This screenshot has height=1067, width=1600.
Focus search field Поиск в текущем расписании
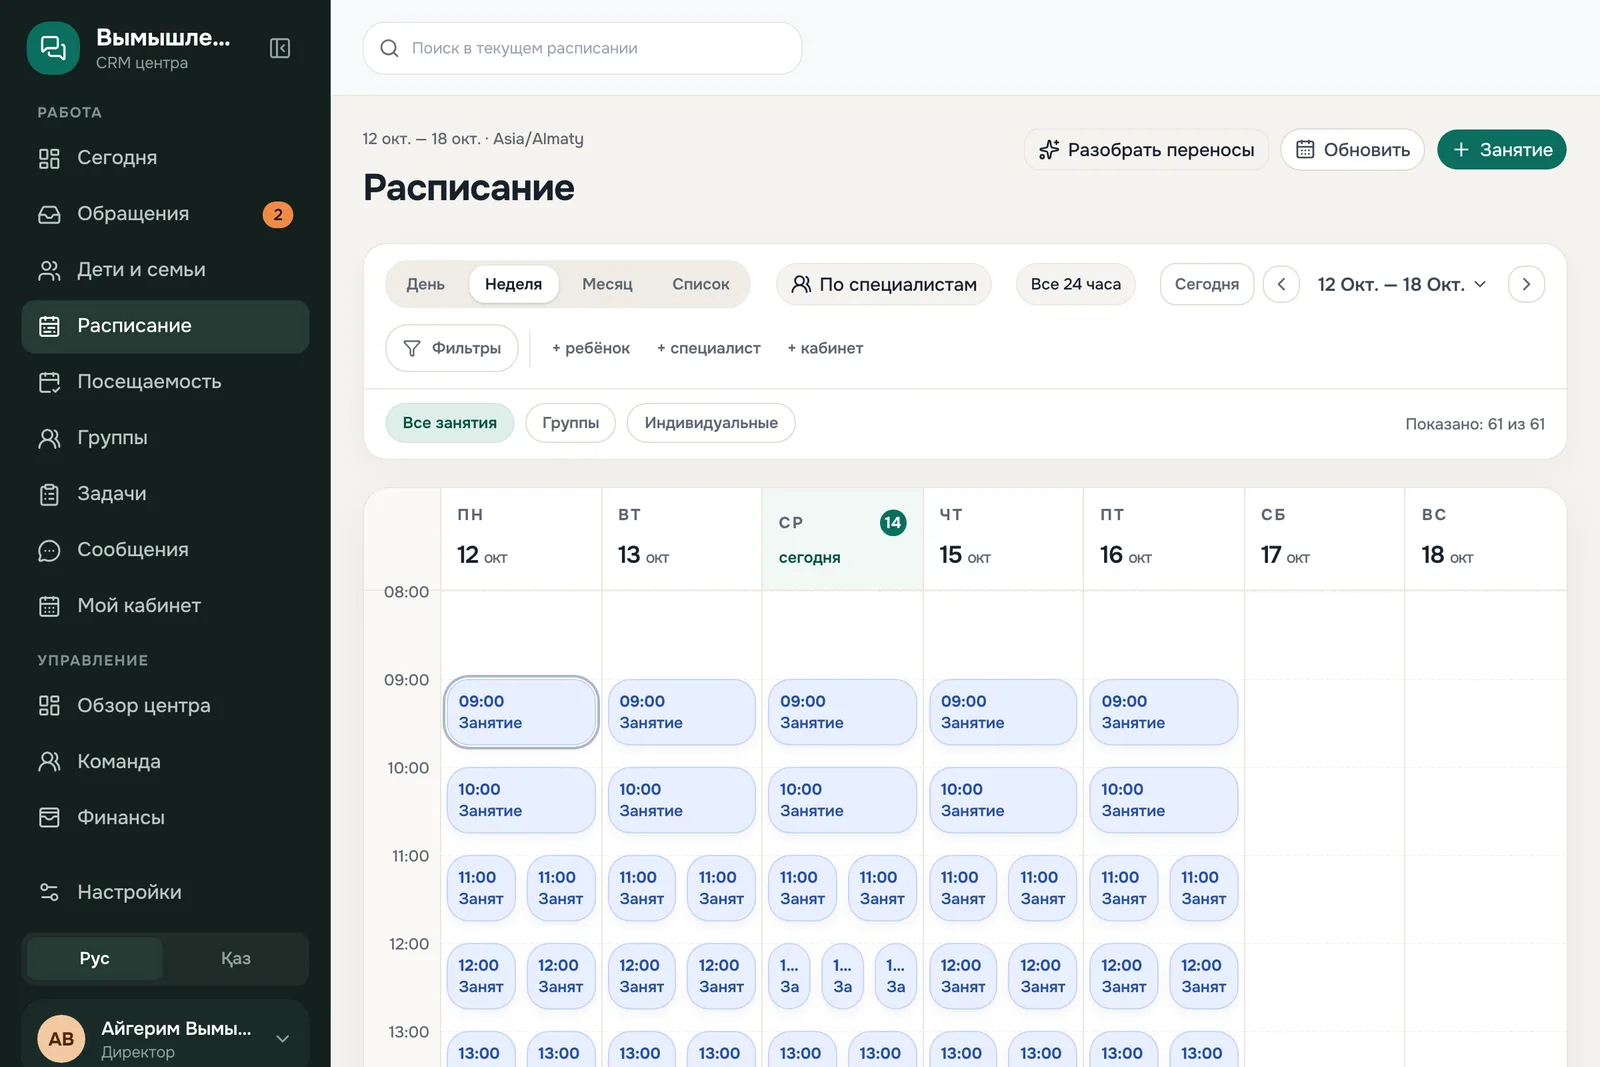(x=583, y=48)
